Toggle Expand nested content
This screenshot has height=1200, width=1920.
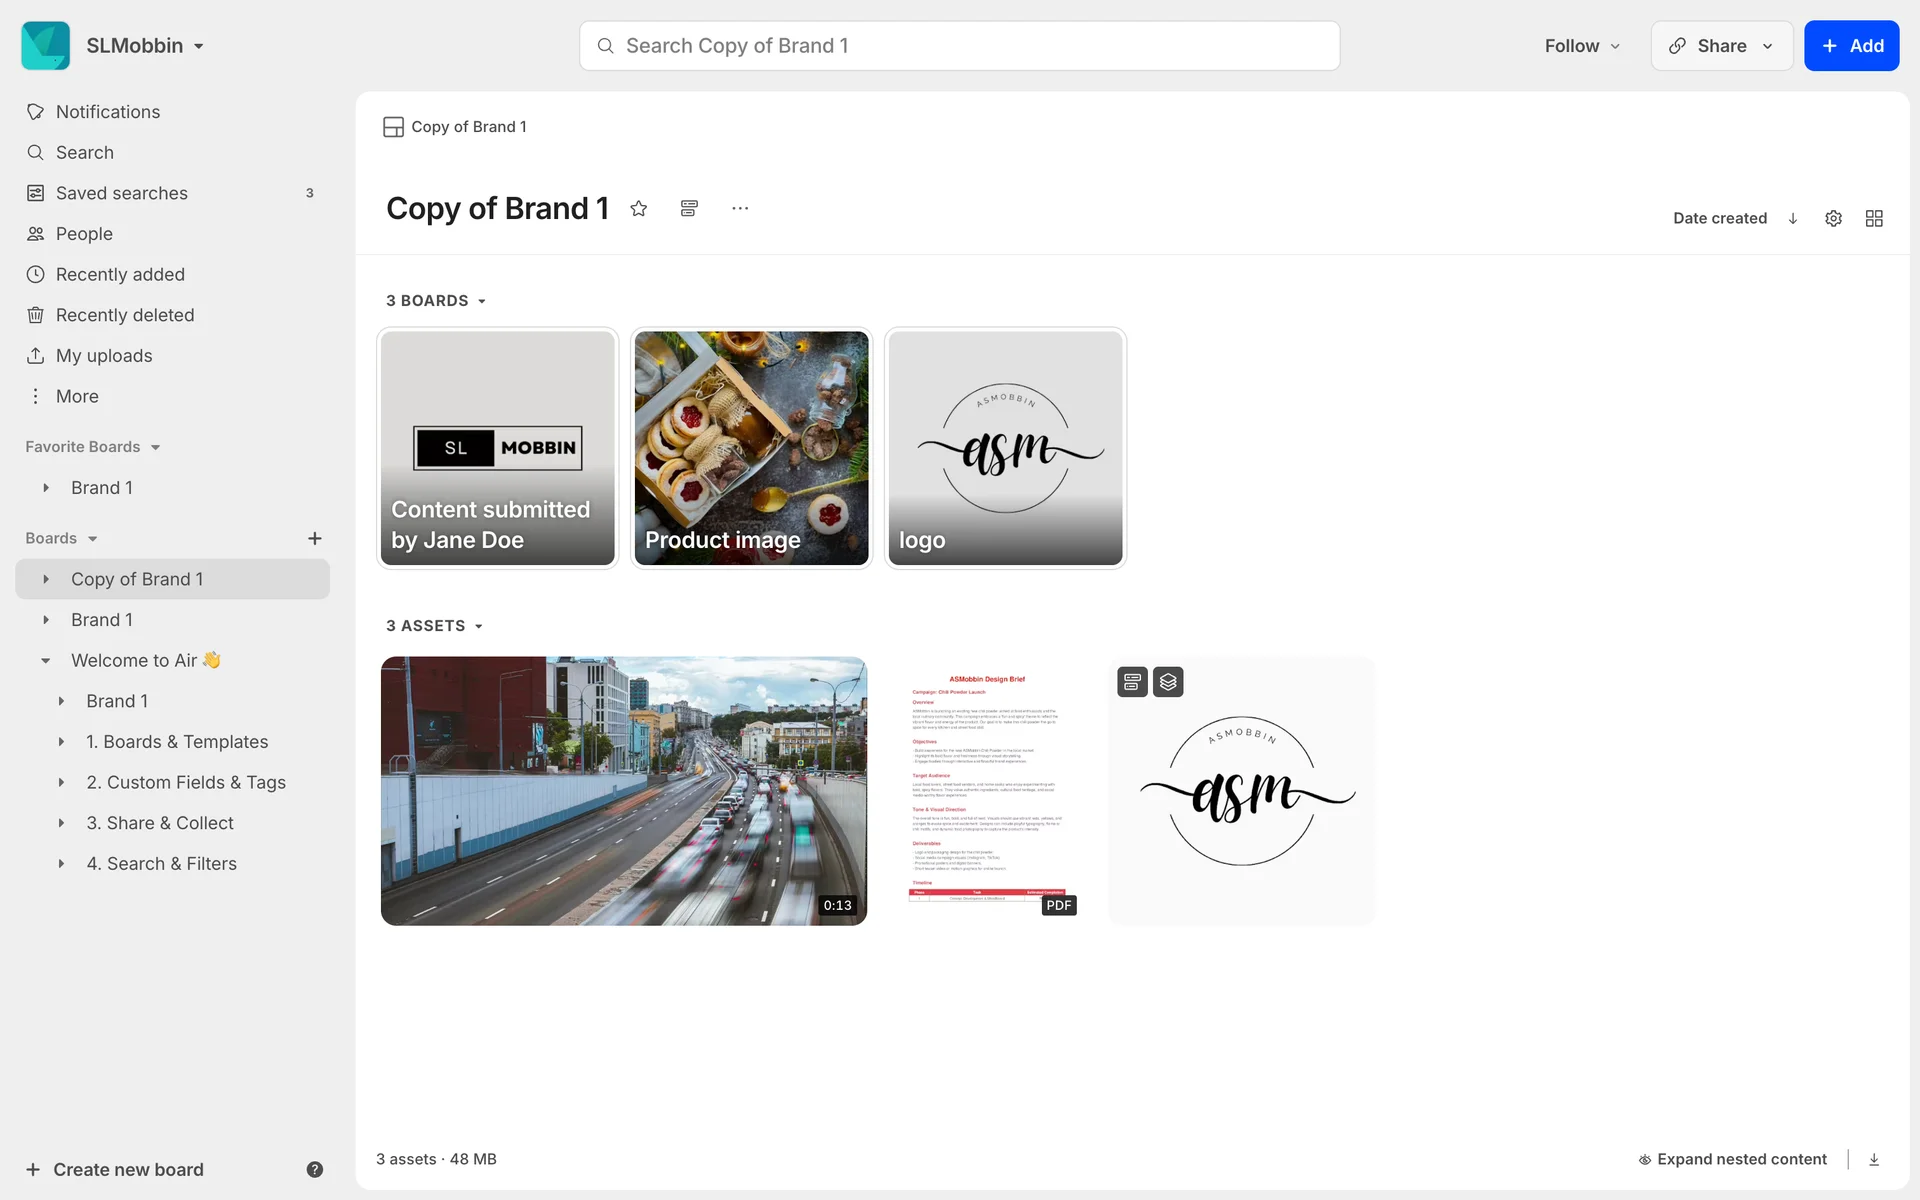(x=1732, y=1159)
